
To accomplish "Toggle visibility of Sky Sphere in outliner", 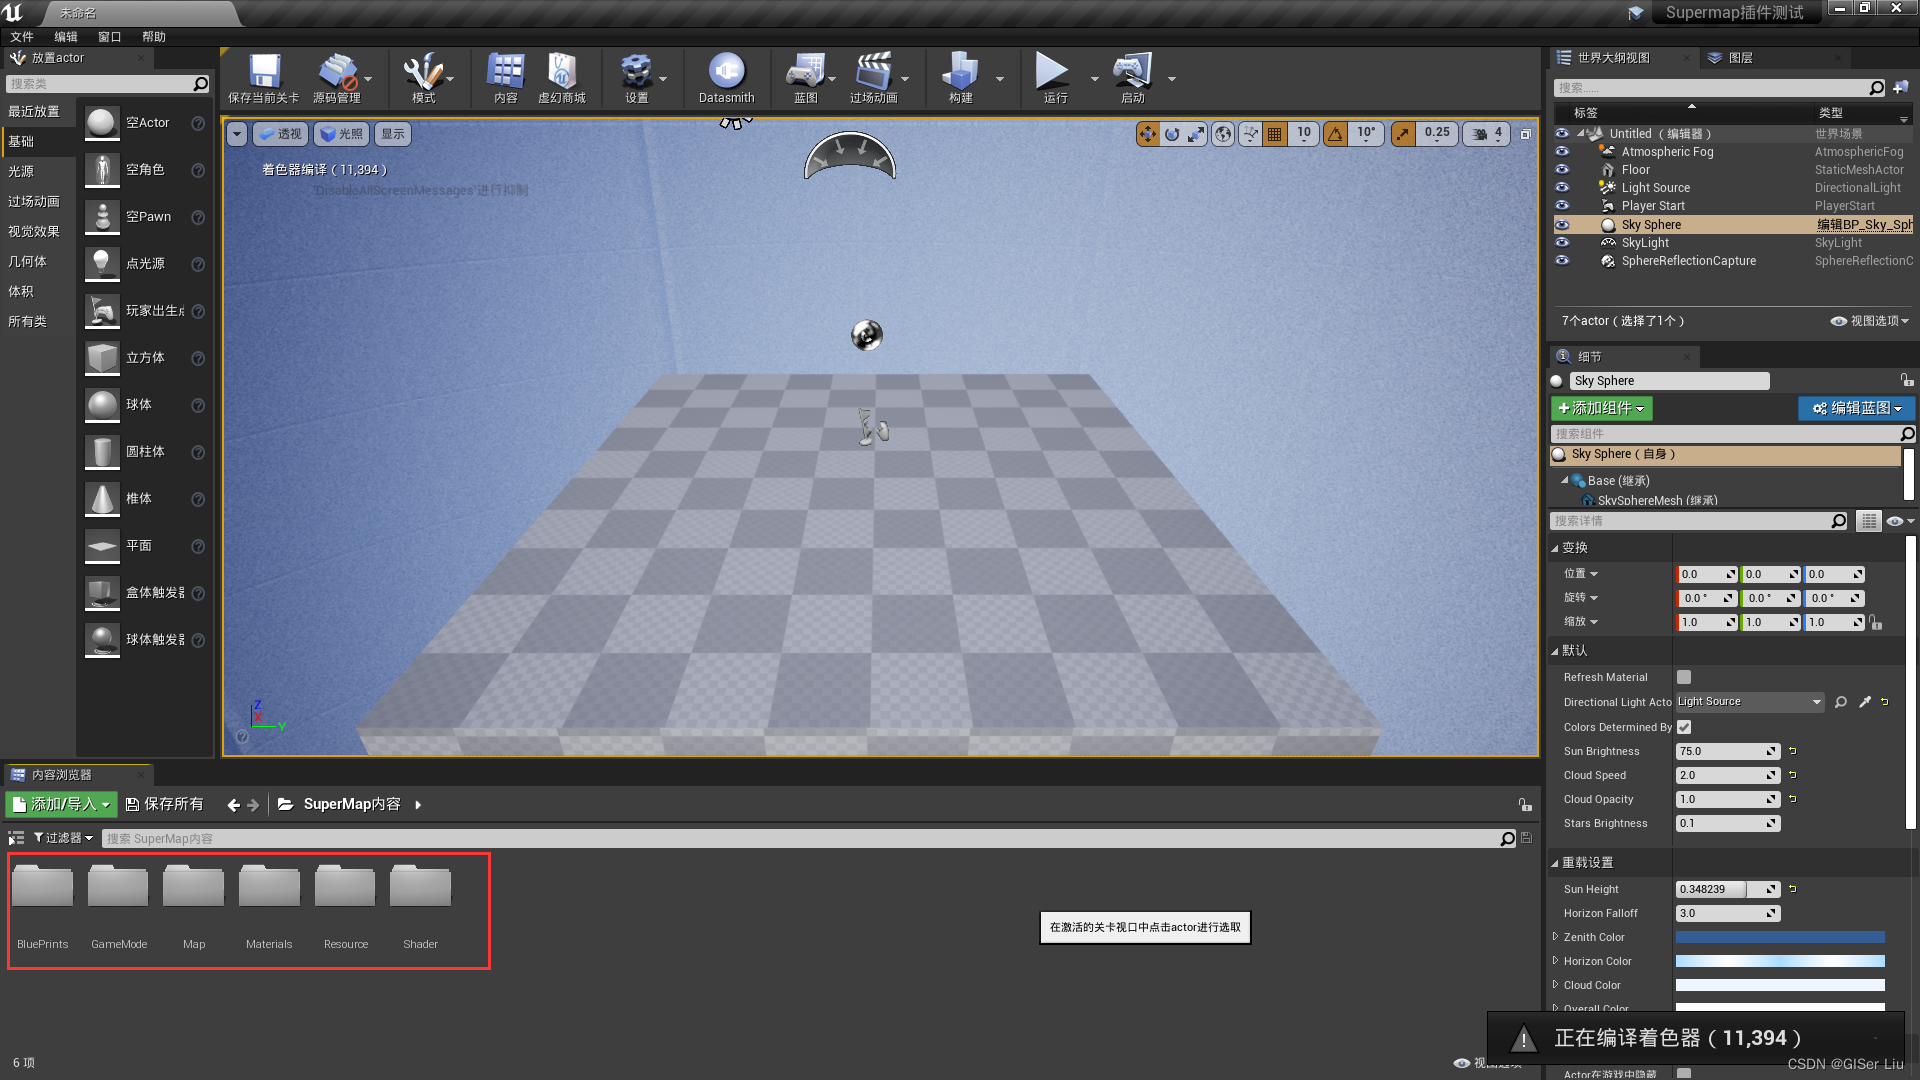I will tap(1562, 224).
